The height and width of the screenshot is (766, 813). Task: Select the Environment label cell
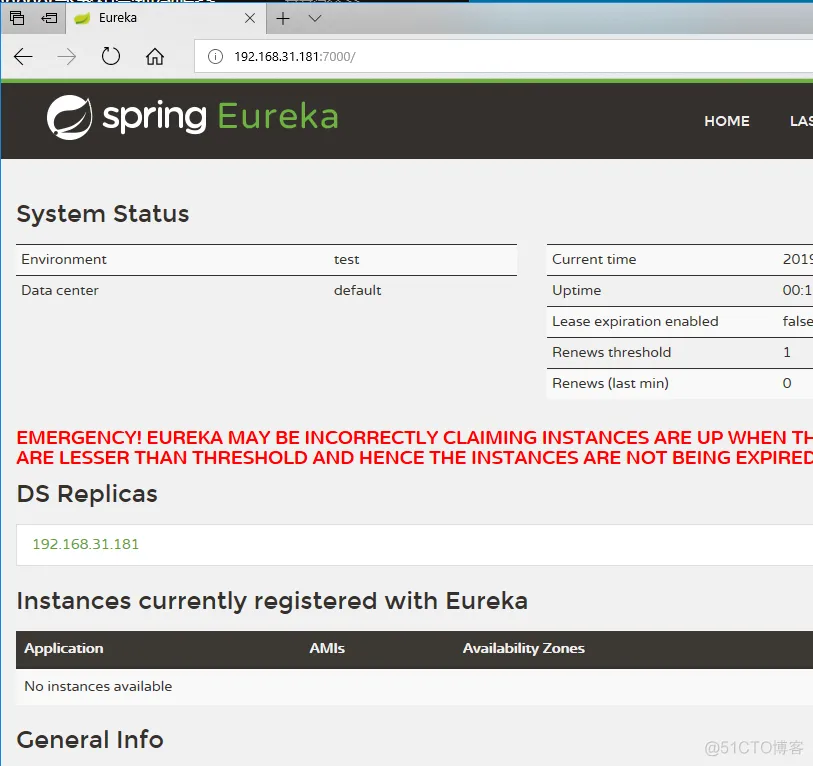64,259
